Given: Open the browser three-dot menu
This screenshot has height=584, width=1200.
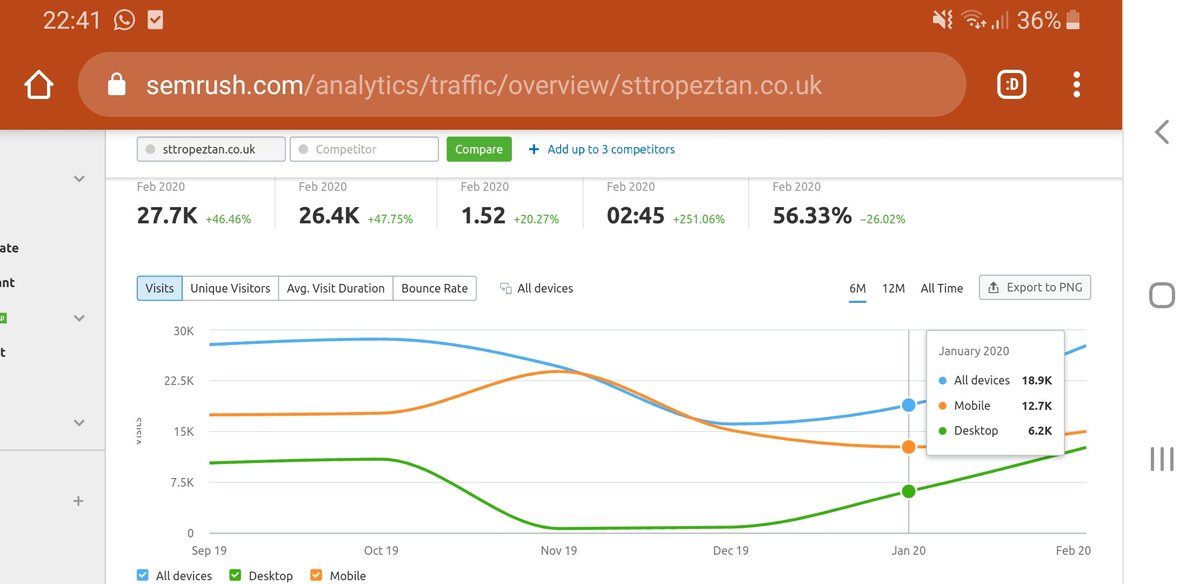Looking at the screenshot, I should 1076,85.
